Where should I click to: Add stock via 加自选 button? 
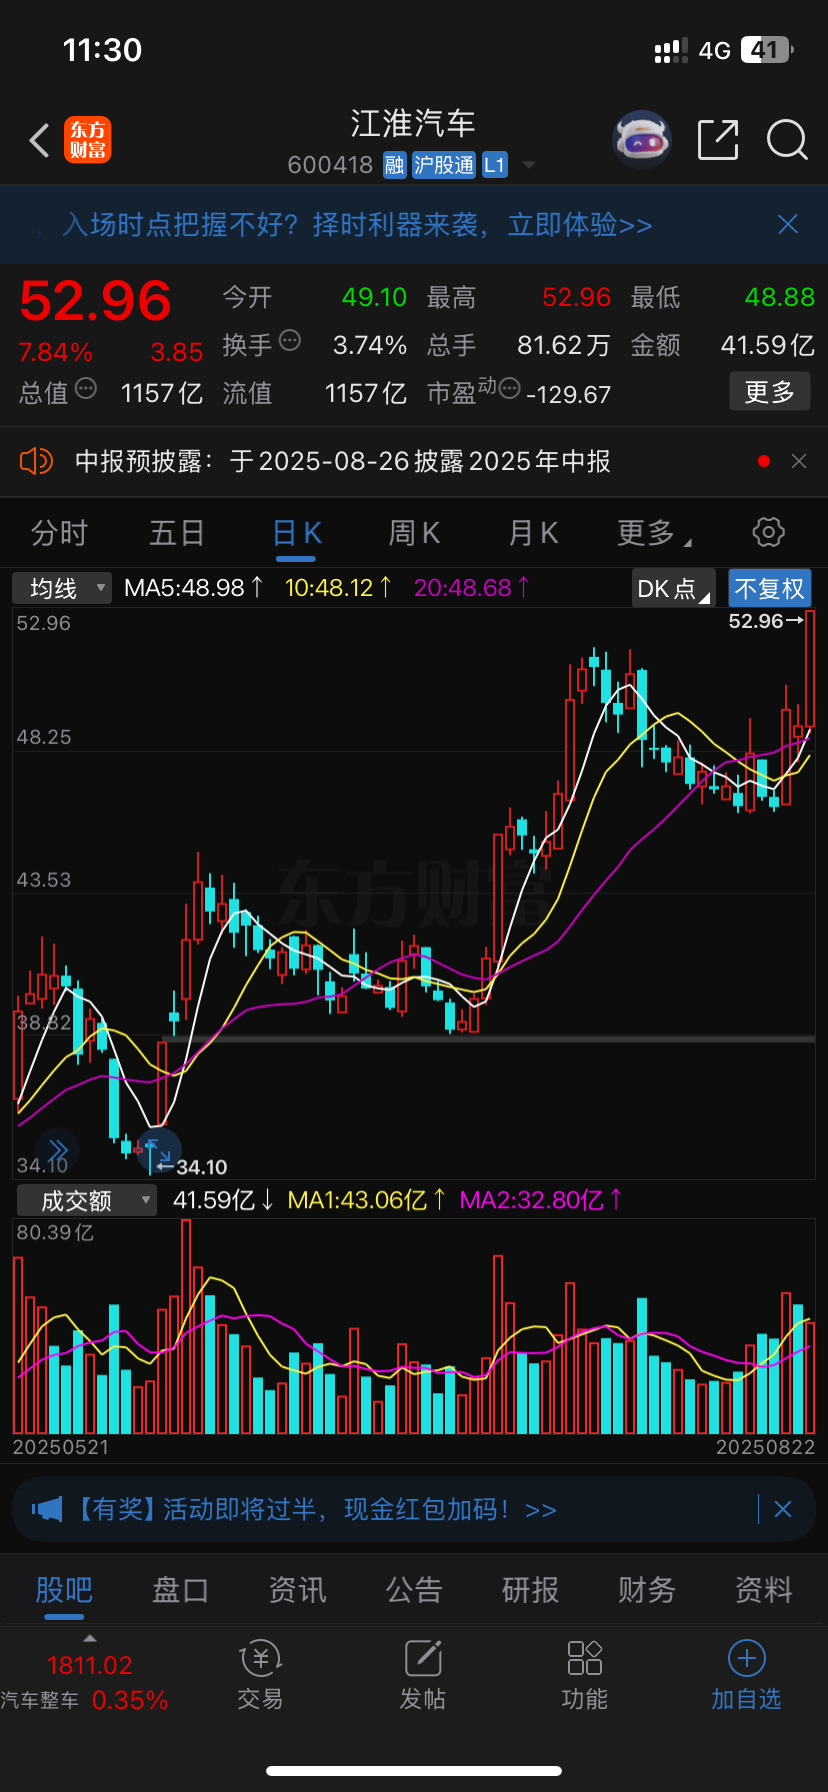pos(746,1676)
